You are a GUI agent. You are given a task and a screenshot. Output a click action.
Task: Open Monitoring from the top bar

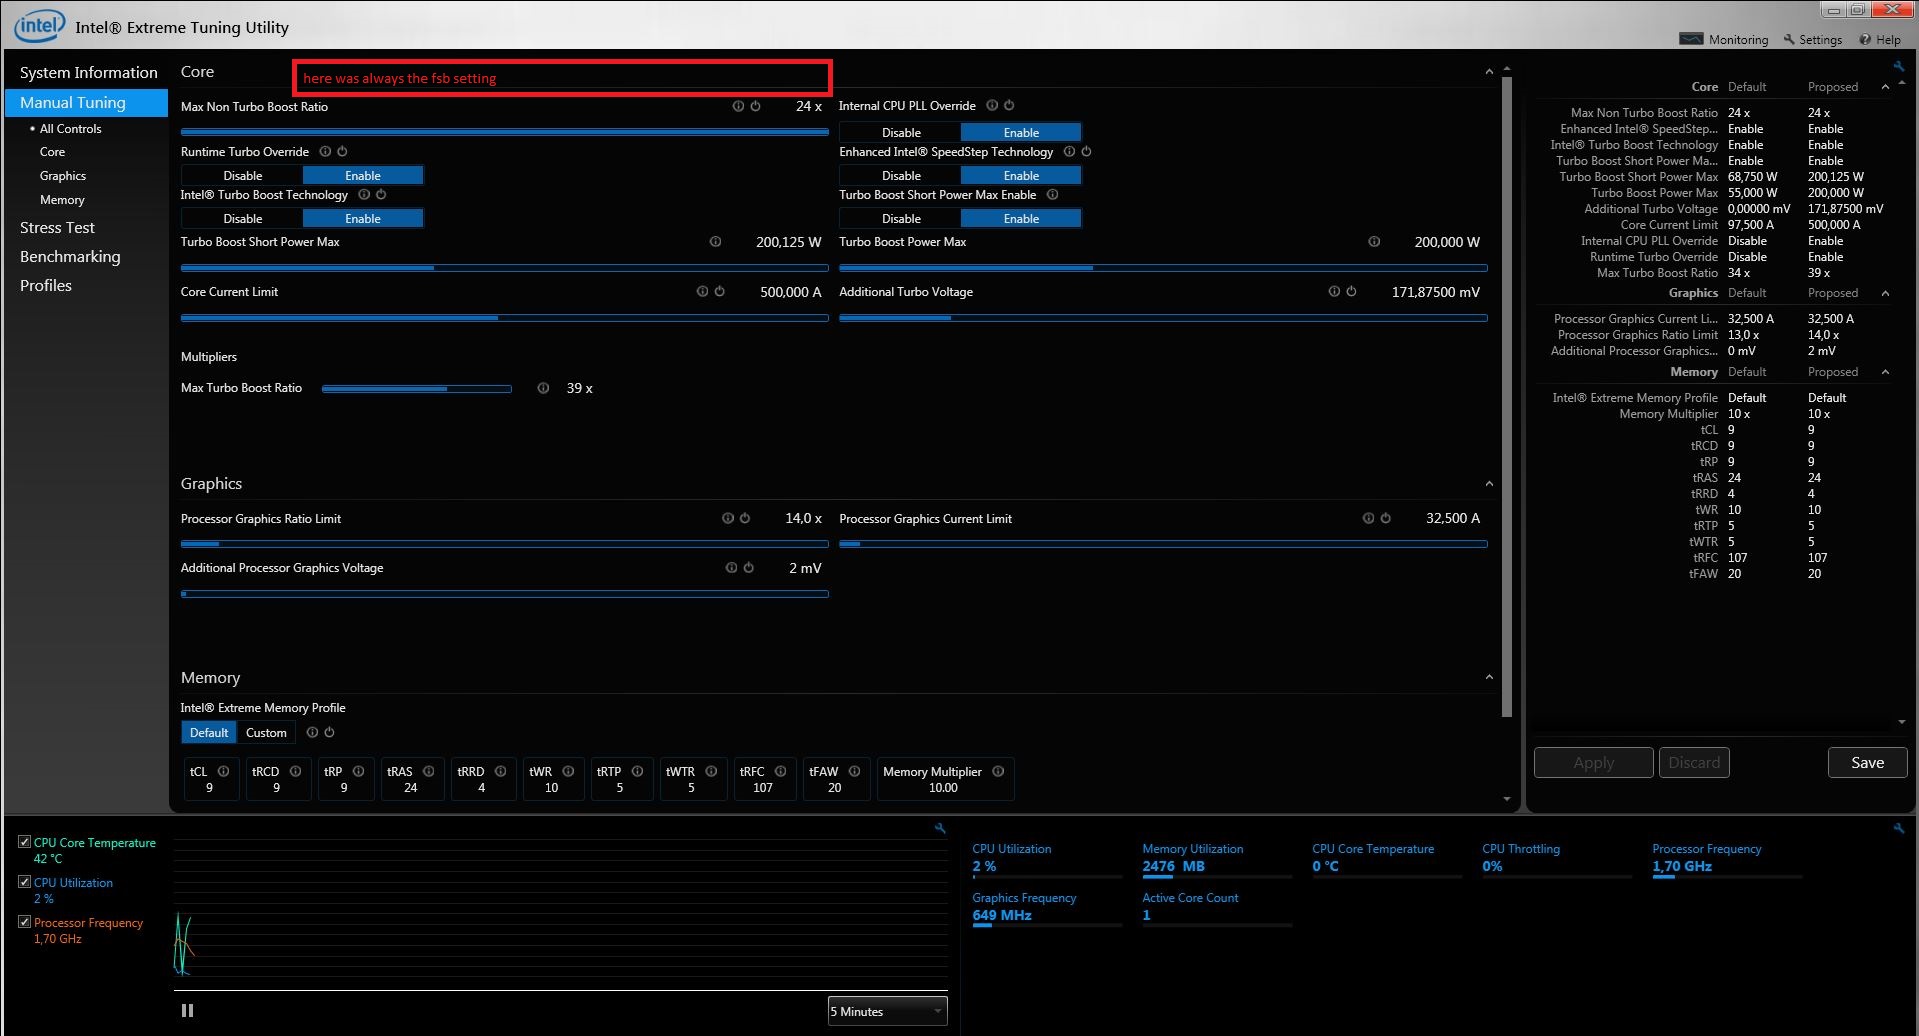[x=1724, y=40]
